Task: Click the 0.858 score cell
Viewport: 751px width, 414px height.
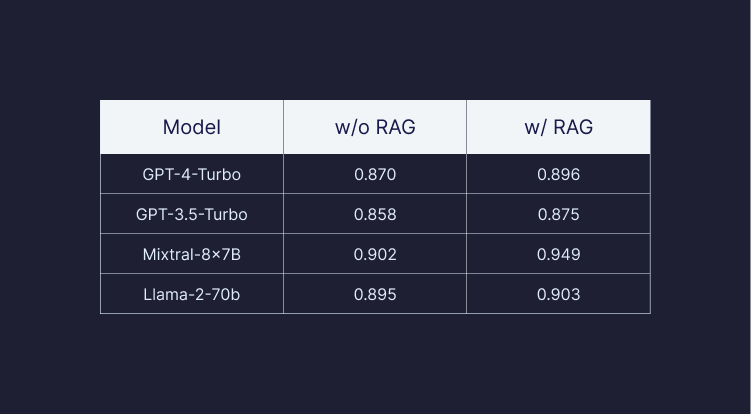Action: [x=375, y=214]
